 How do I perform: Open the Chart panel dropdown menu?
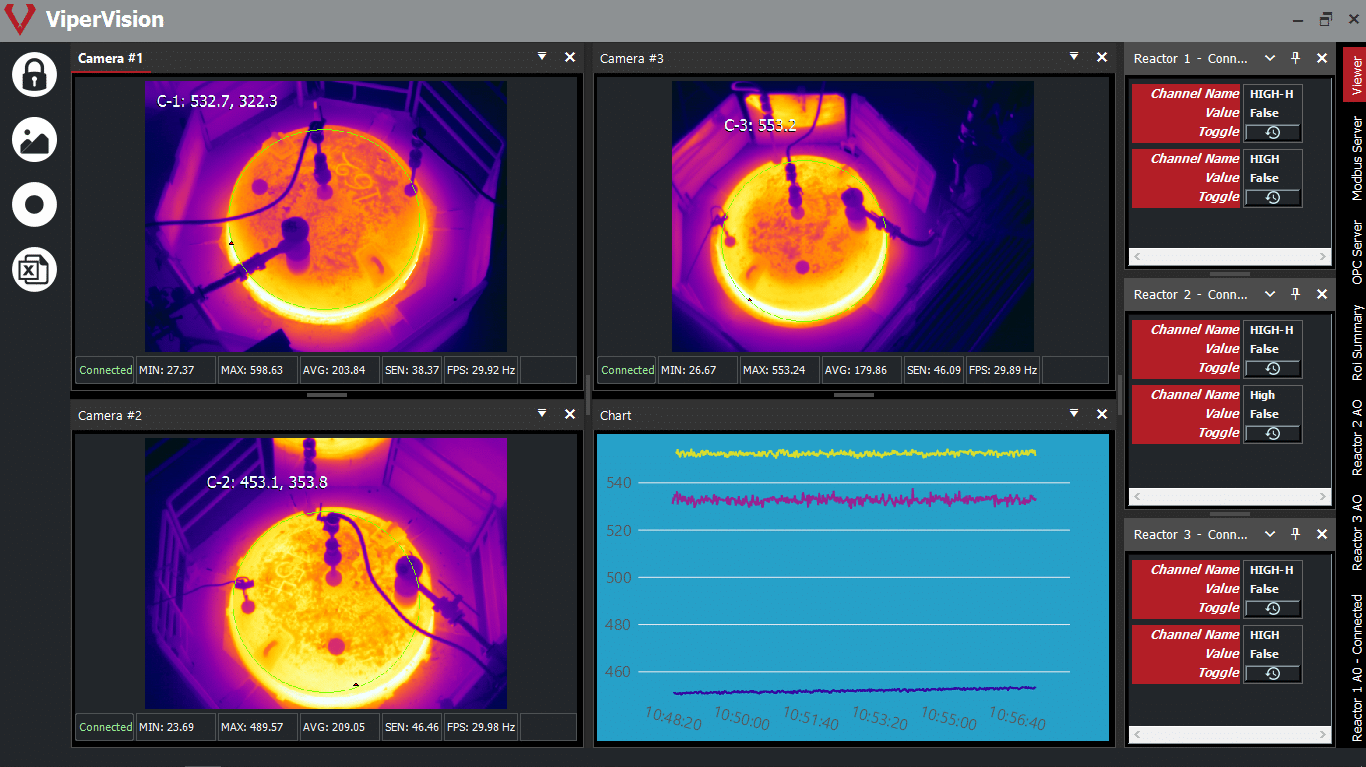point(1073,414)
